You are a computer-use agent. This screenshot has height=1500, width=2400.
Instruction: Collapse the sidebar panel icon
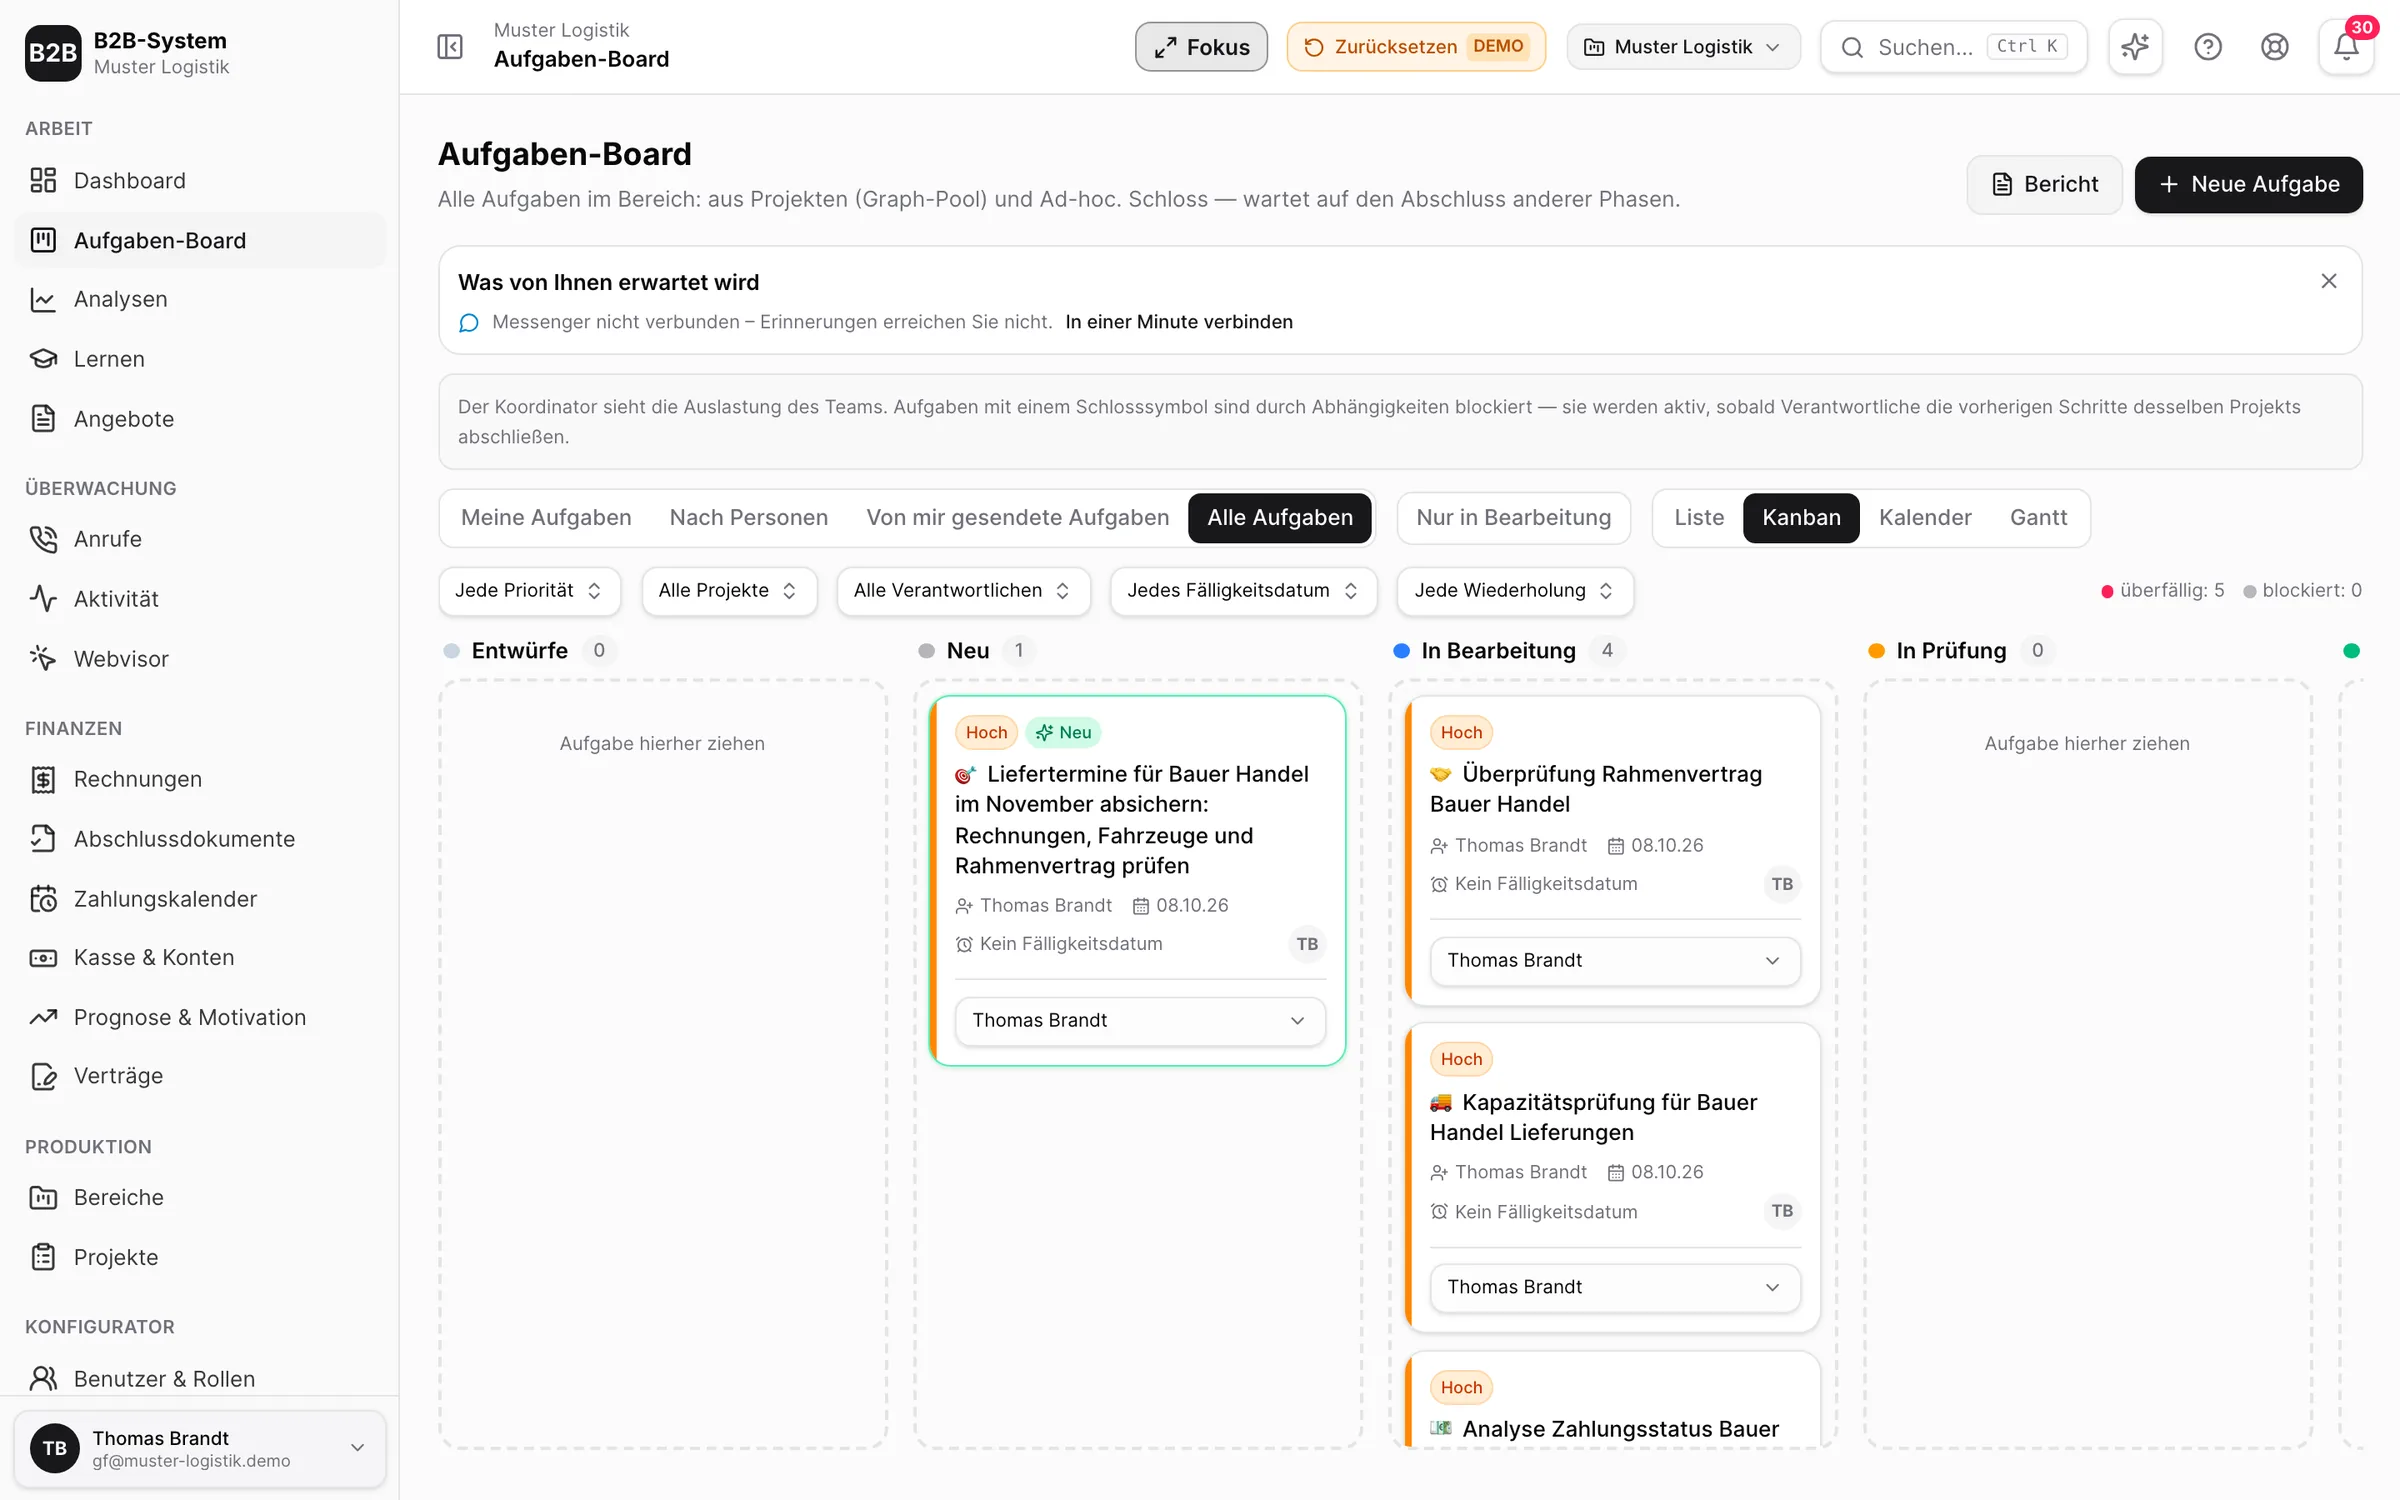pos(450,47)
